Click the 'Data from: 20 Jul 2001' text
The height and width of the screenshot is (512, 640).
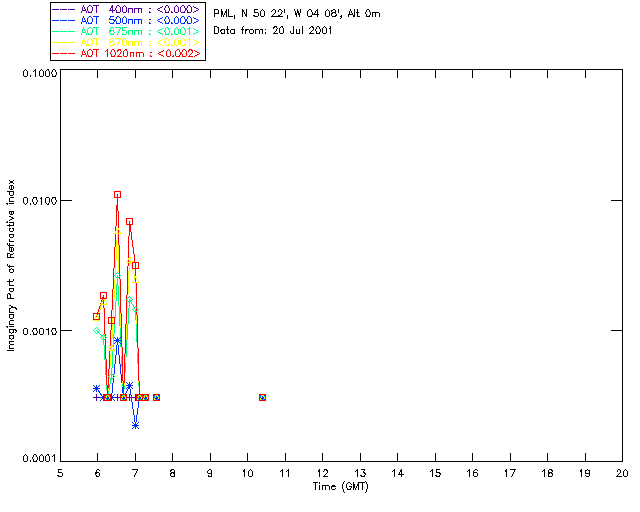coord(273,31)
